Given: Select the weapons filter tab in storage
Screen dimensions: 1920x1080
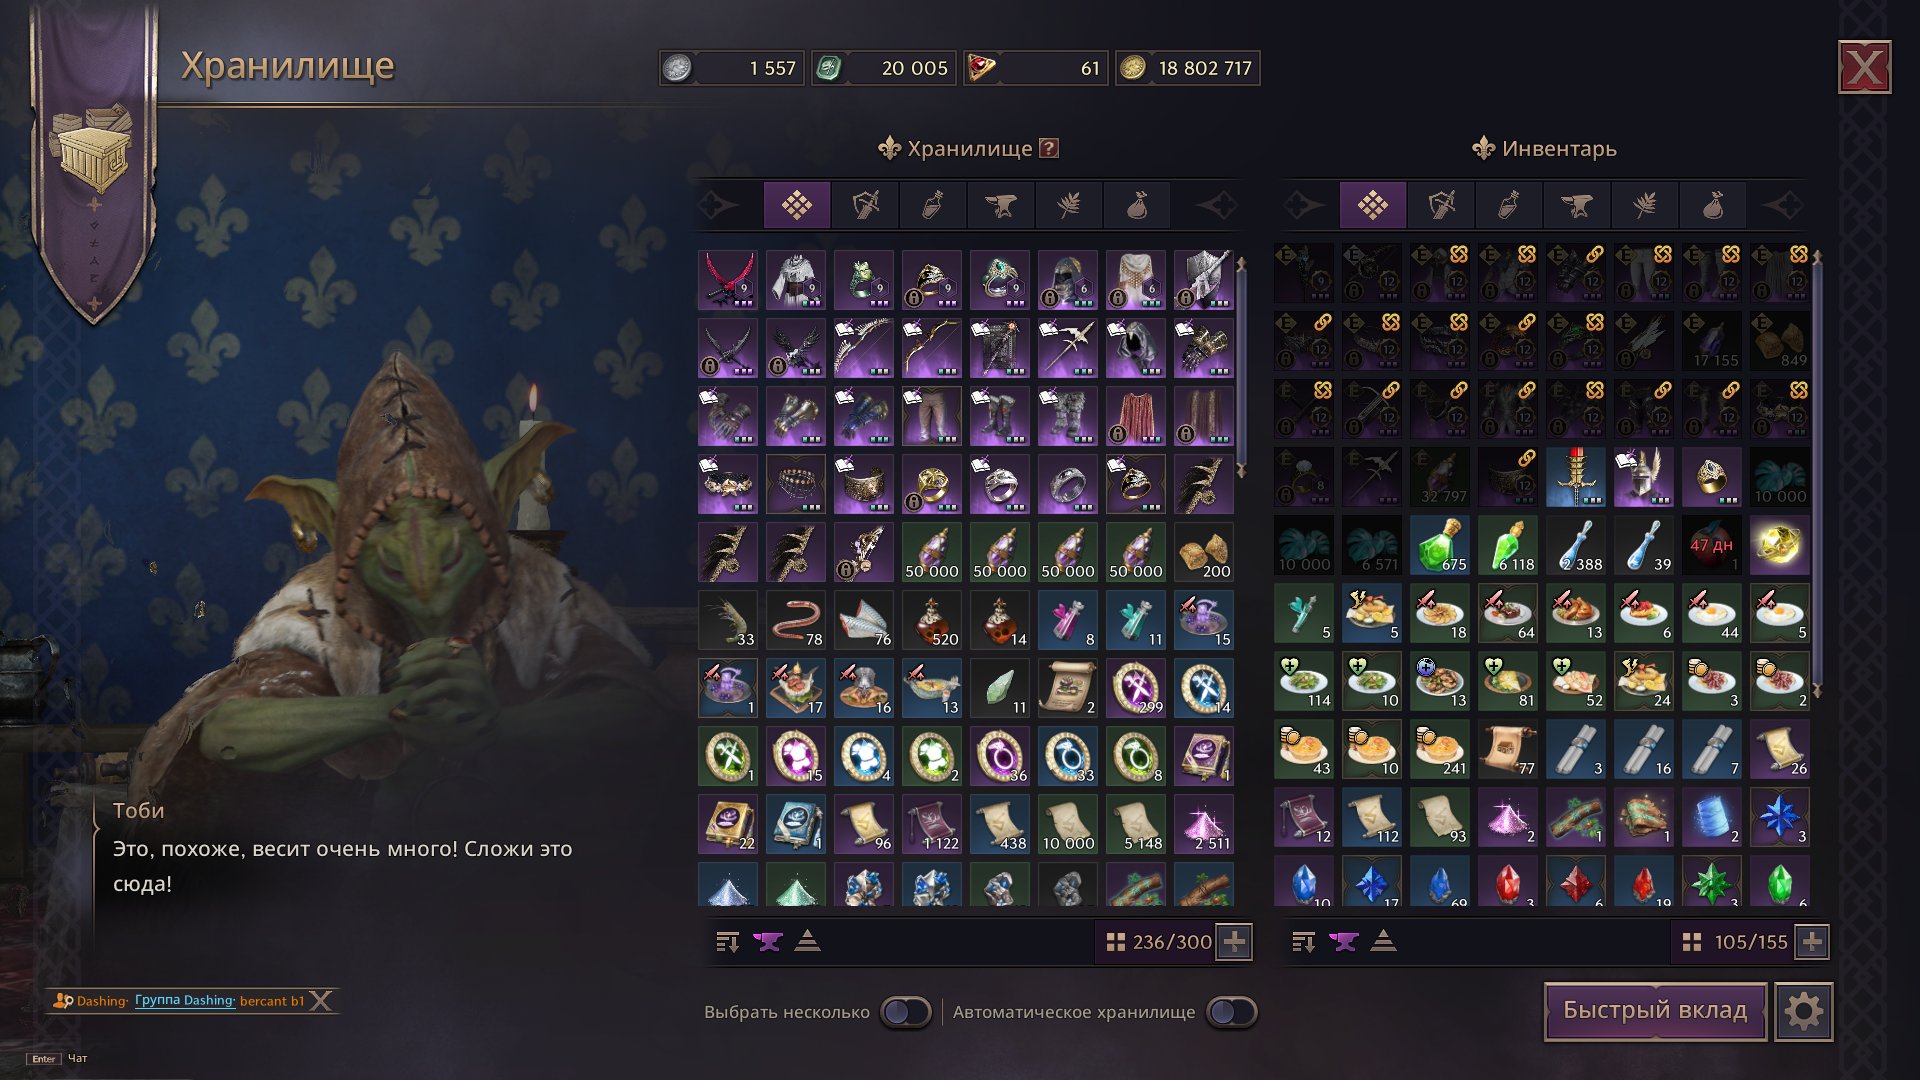Looking at the screenshot, I should tap(865, 206).
